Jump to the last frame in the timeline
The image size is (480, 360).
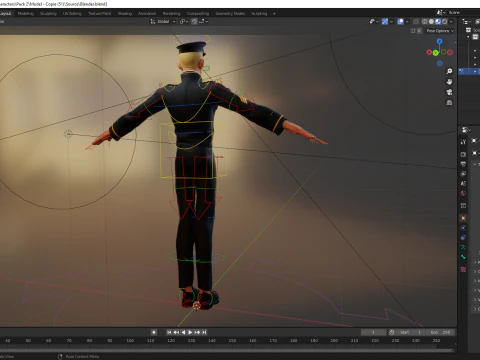(x=204, y=332)
